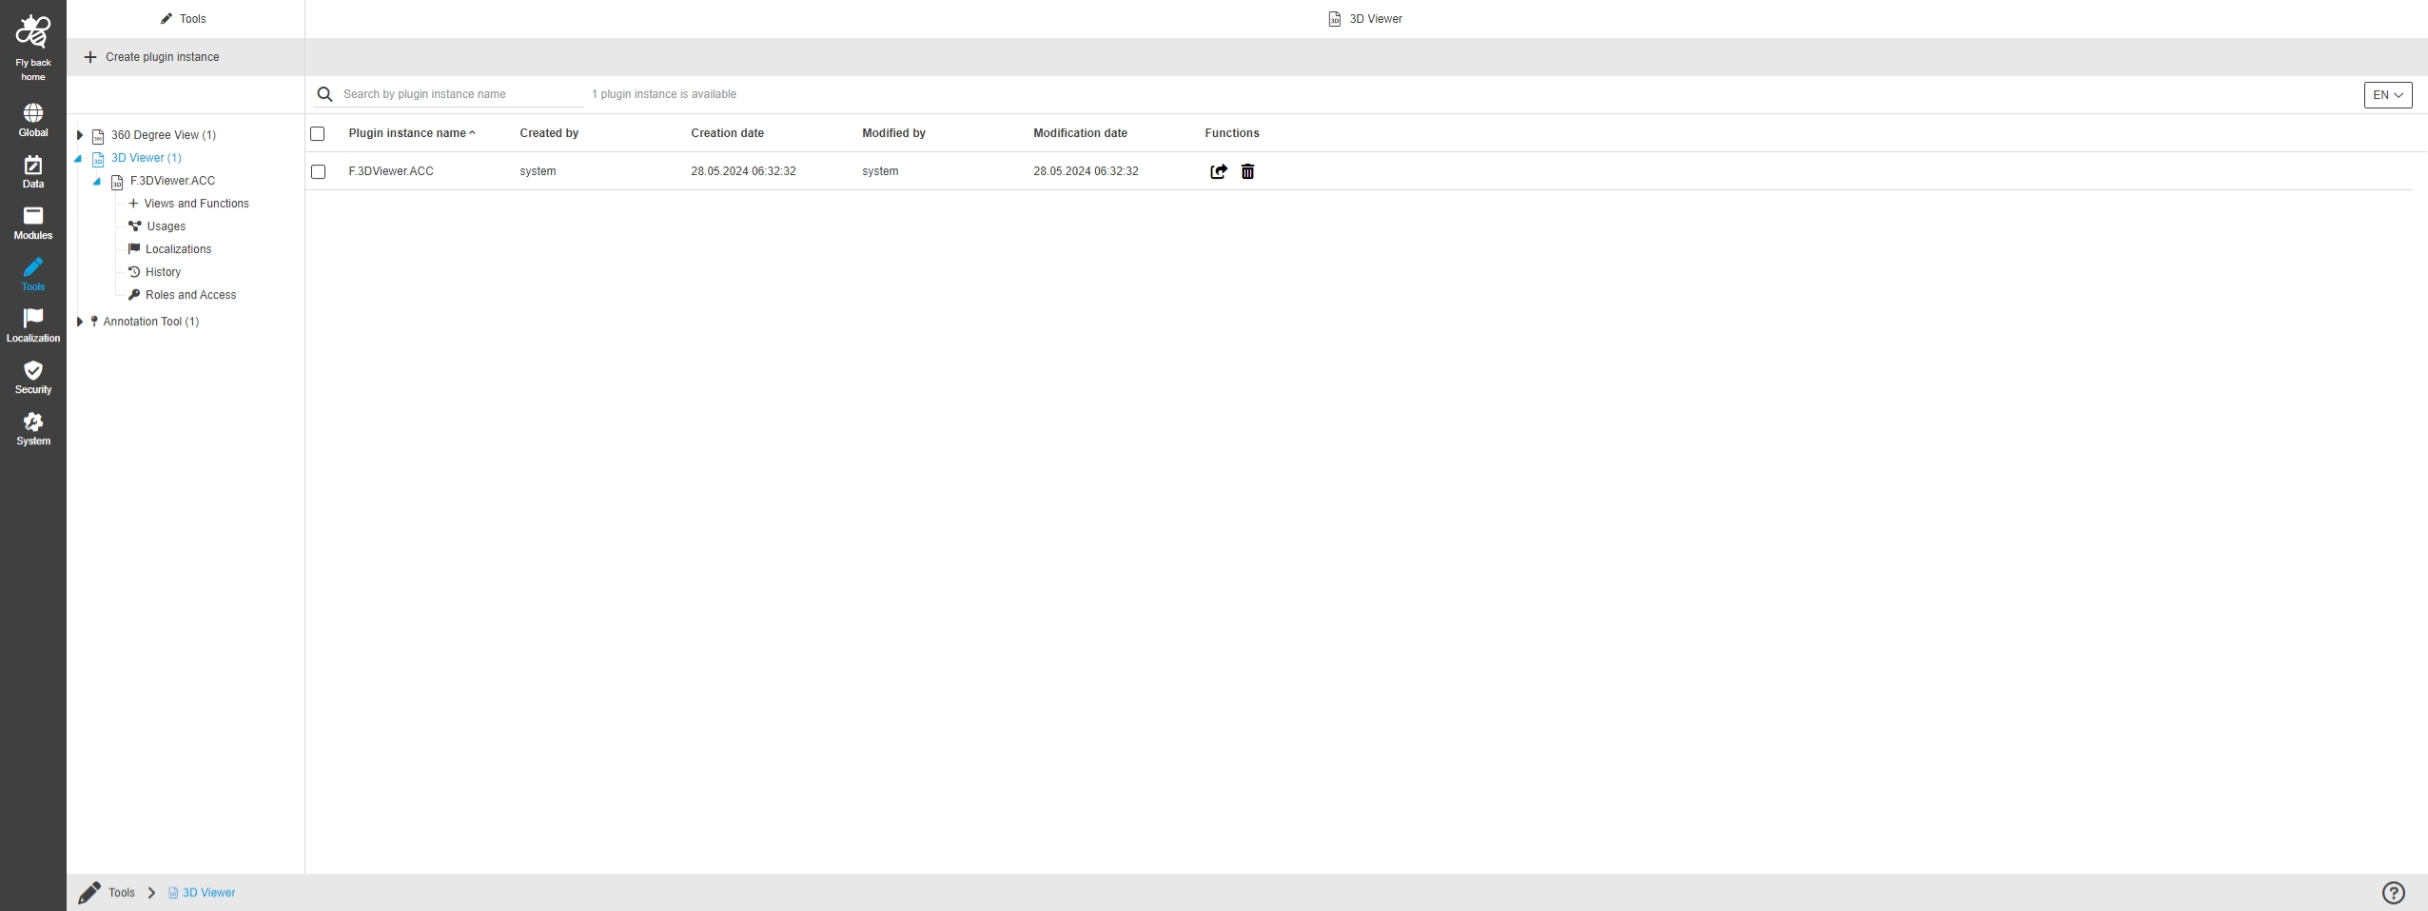This screenshot has width=2428, height=911.
Task: Click the Fly back home bee icon
Action: pyautogui.click(x=33, y=32)
